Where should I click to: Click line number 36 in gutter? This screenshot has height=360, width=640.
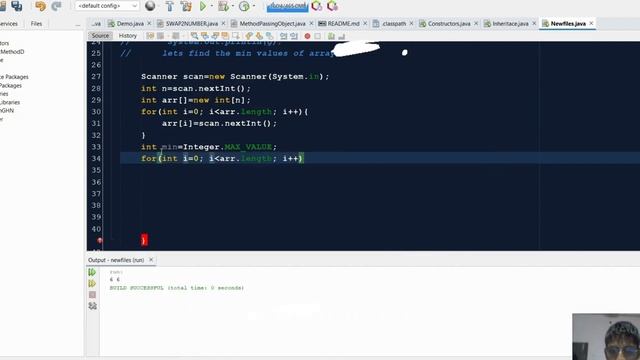tap(96, 182)
